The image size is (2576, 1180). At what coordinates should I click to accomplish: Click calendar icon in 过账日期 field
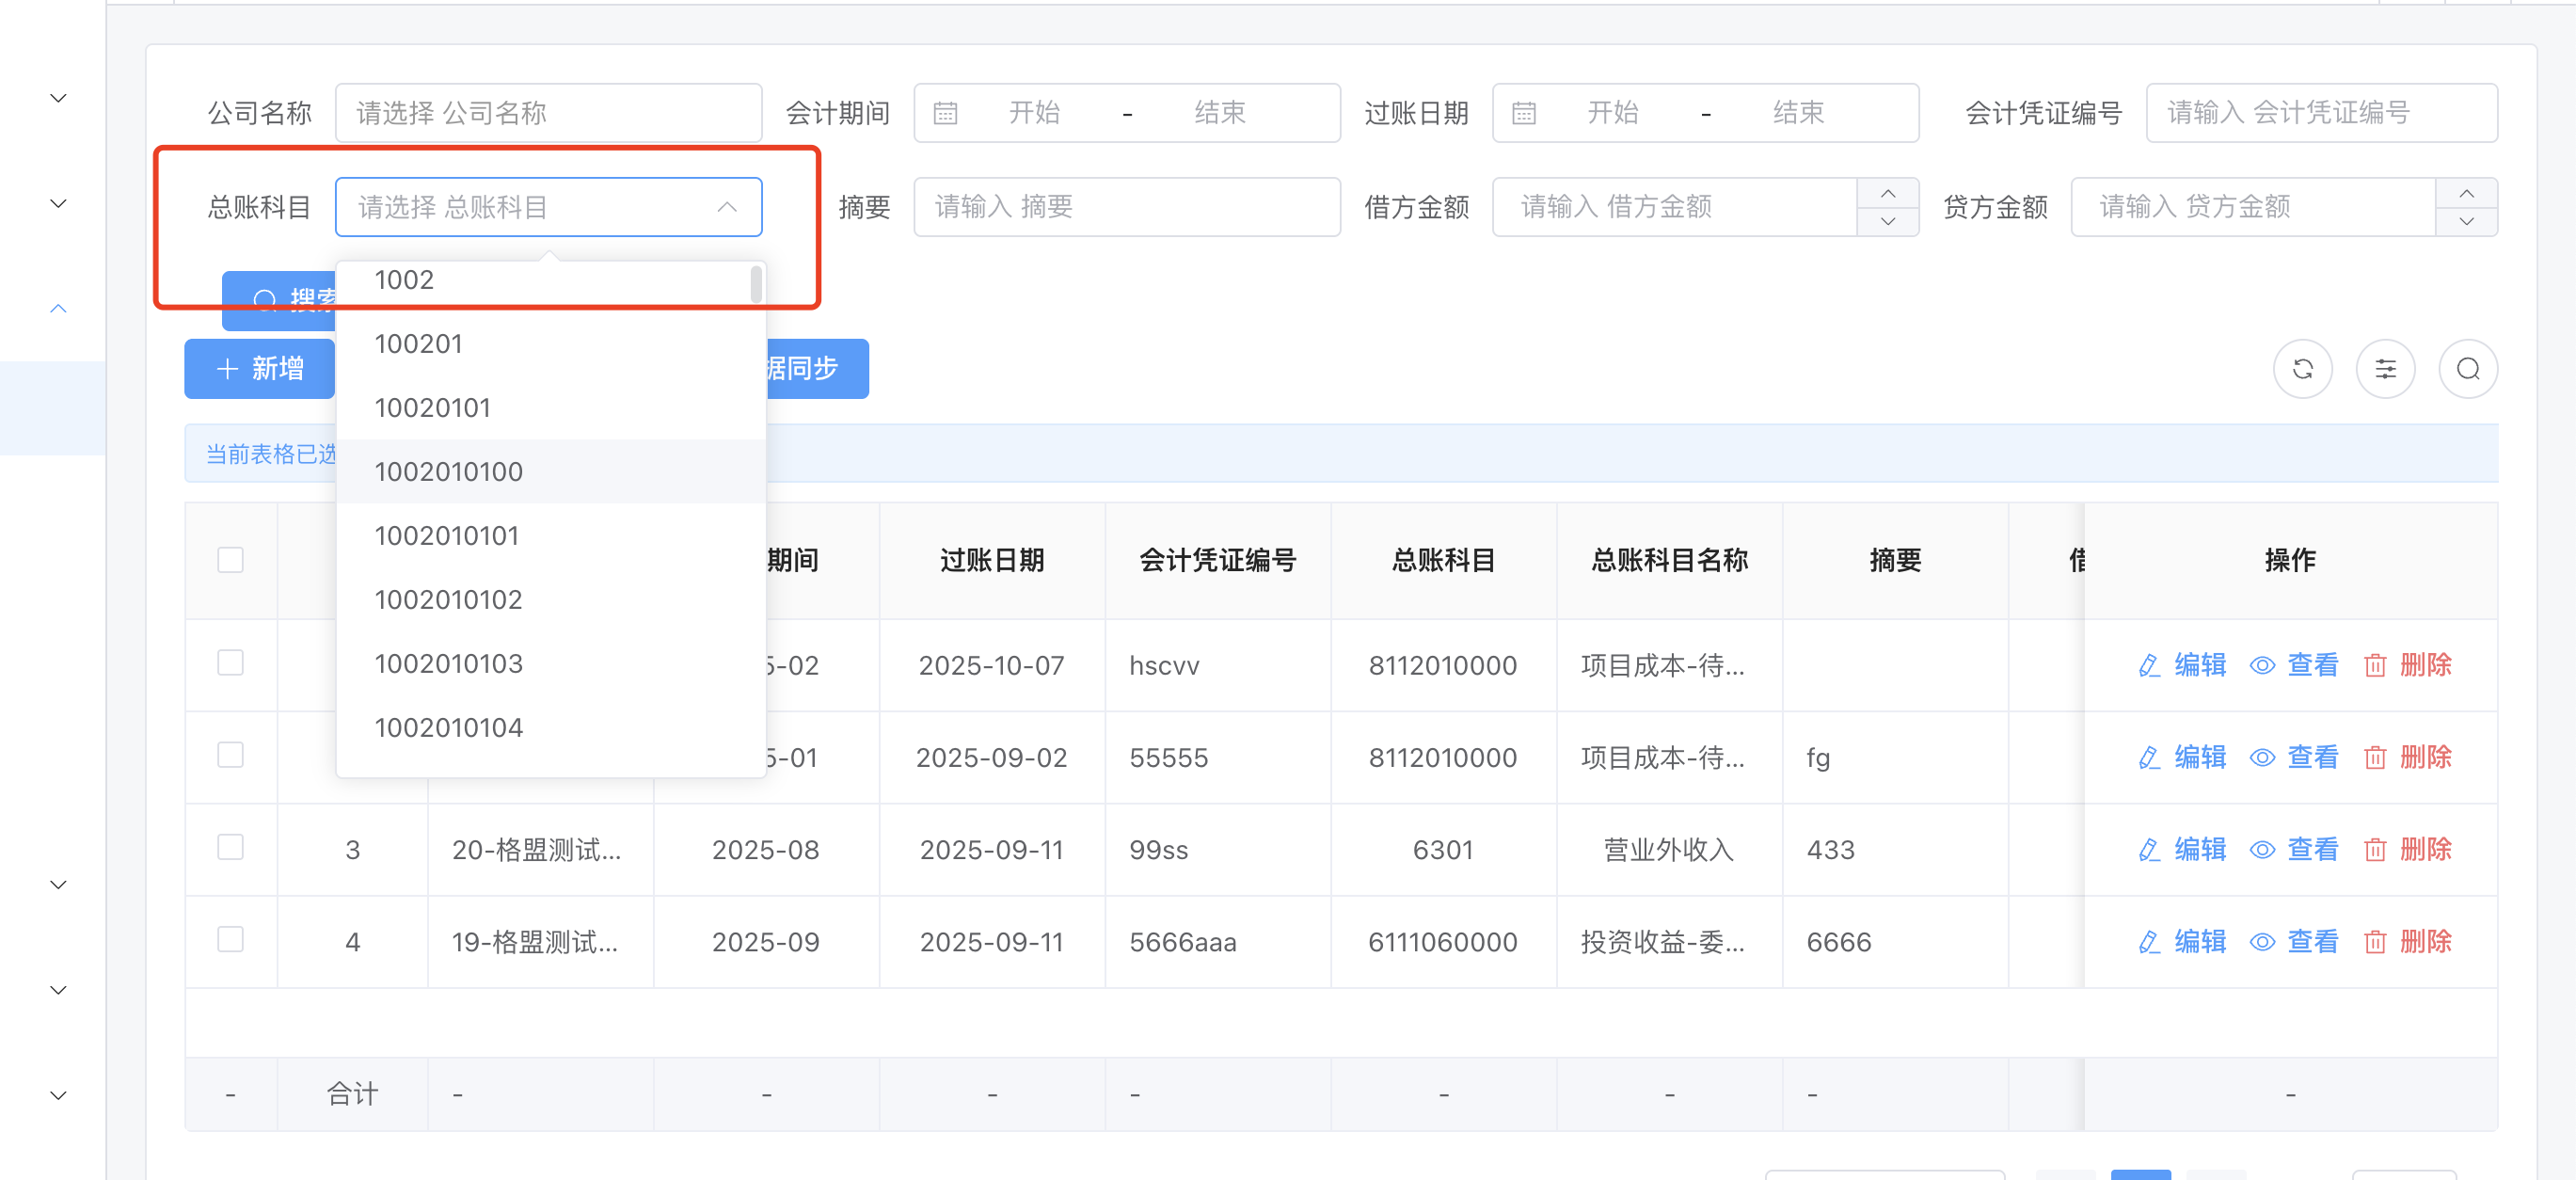click(x=1523, y=113)
